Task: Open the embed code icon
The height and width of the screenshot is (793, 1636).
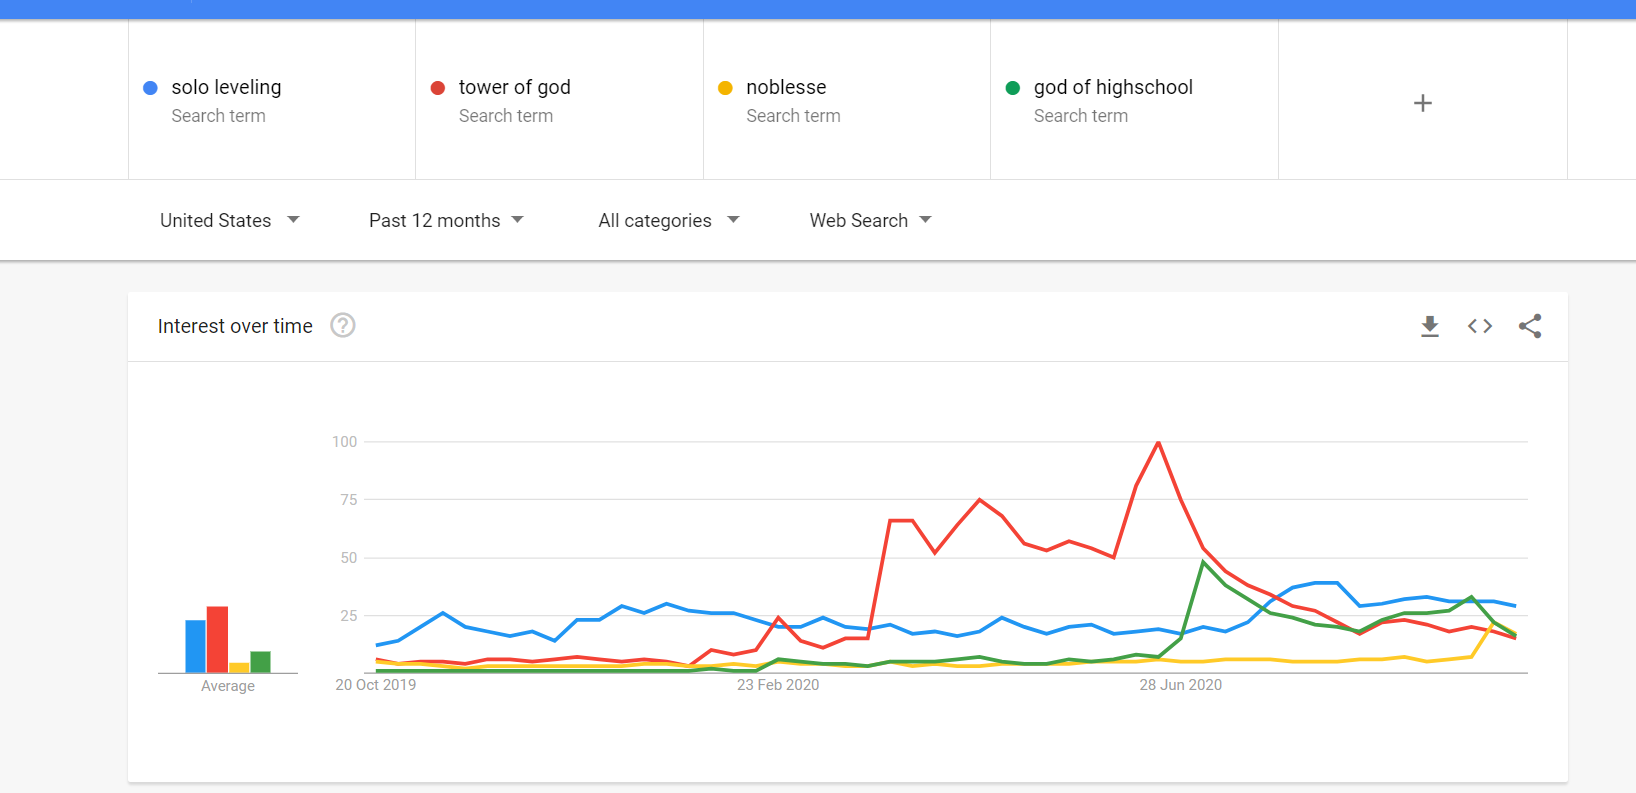Action: (1480, 326)
